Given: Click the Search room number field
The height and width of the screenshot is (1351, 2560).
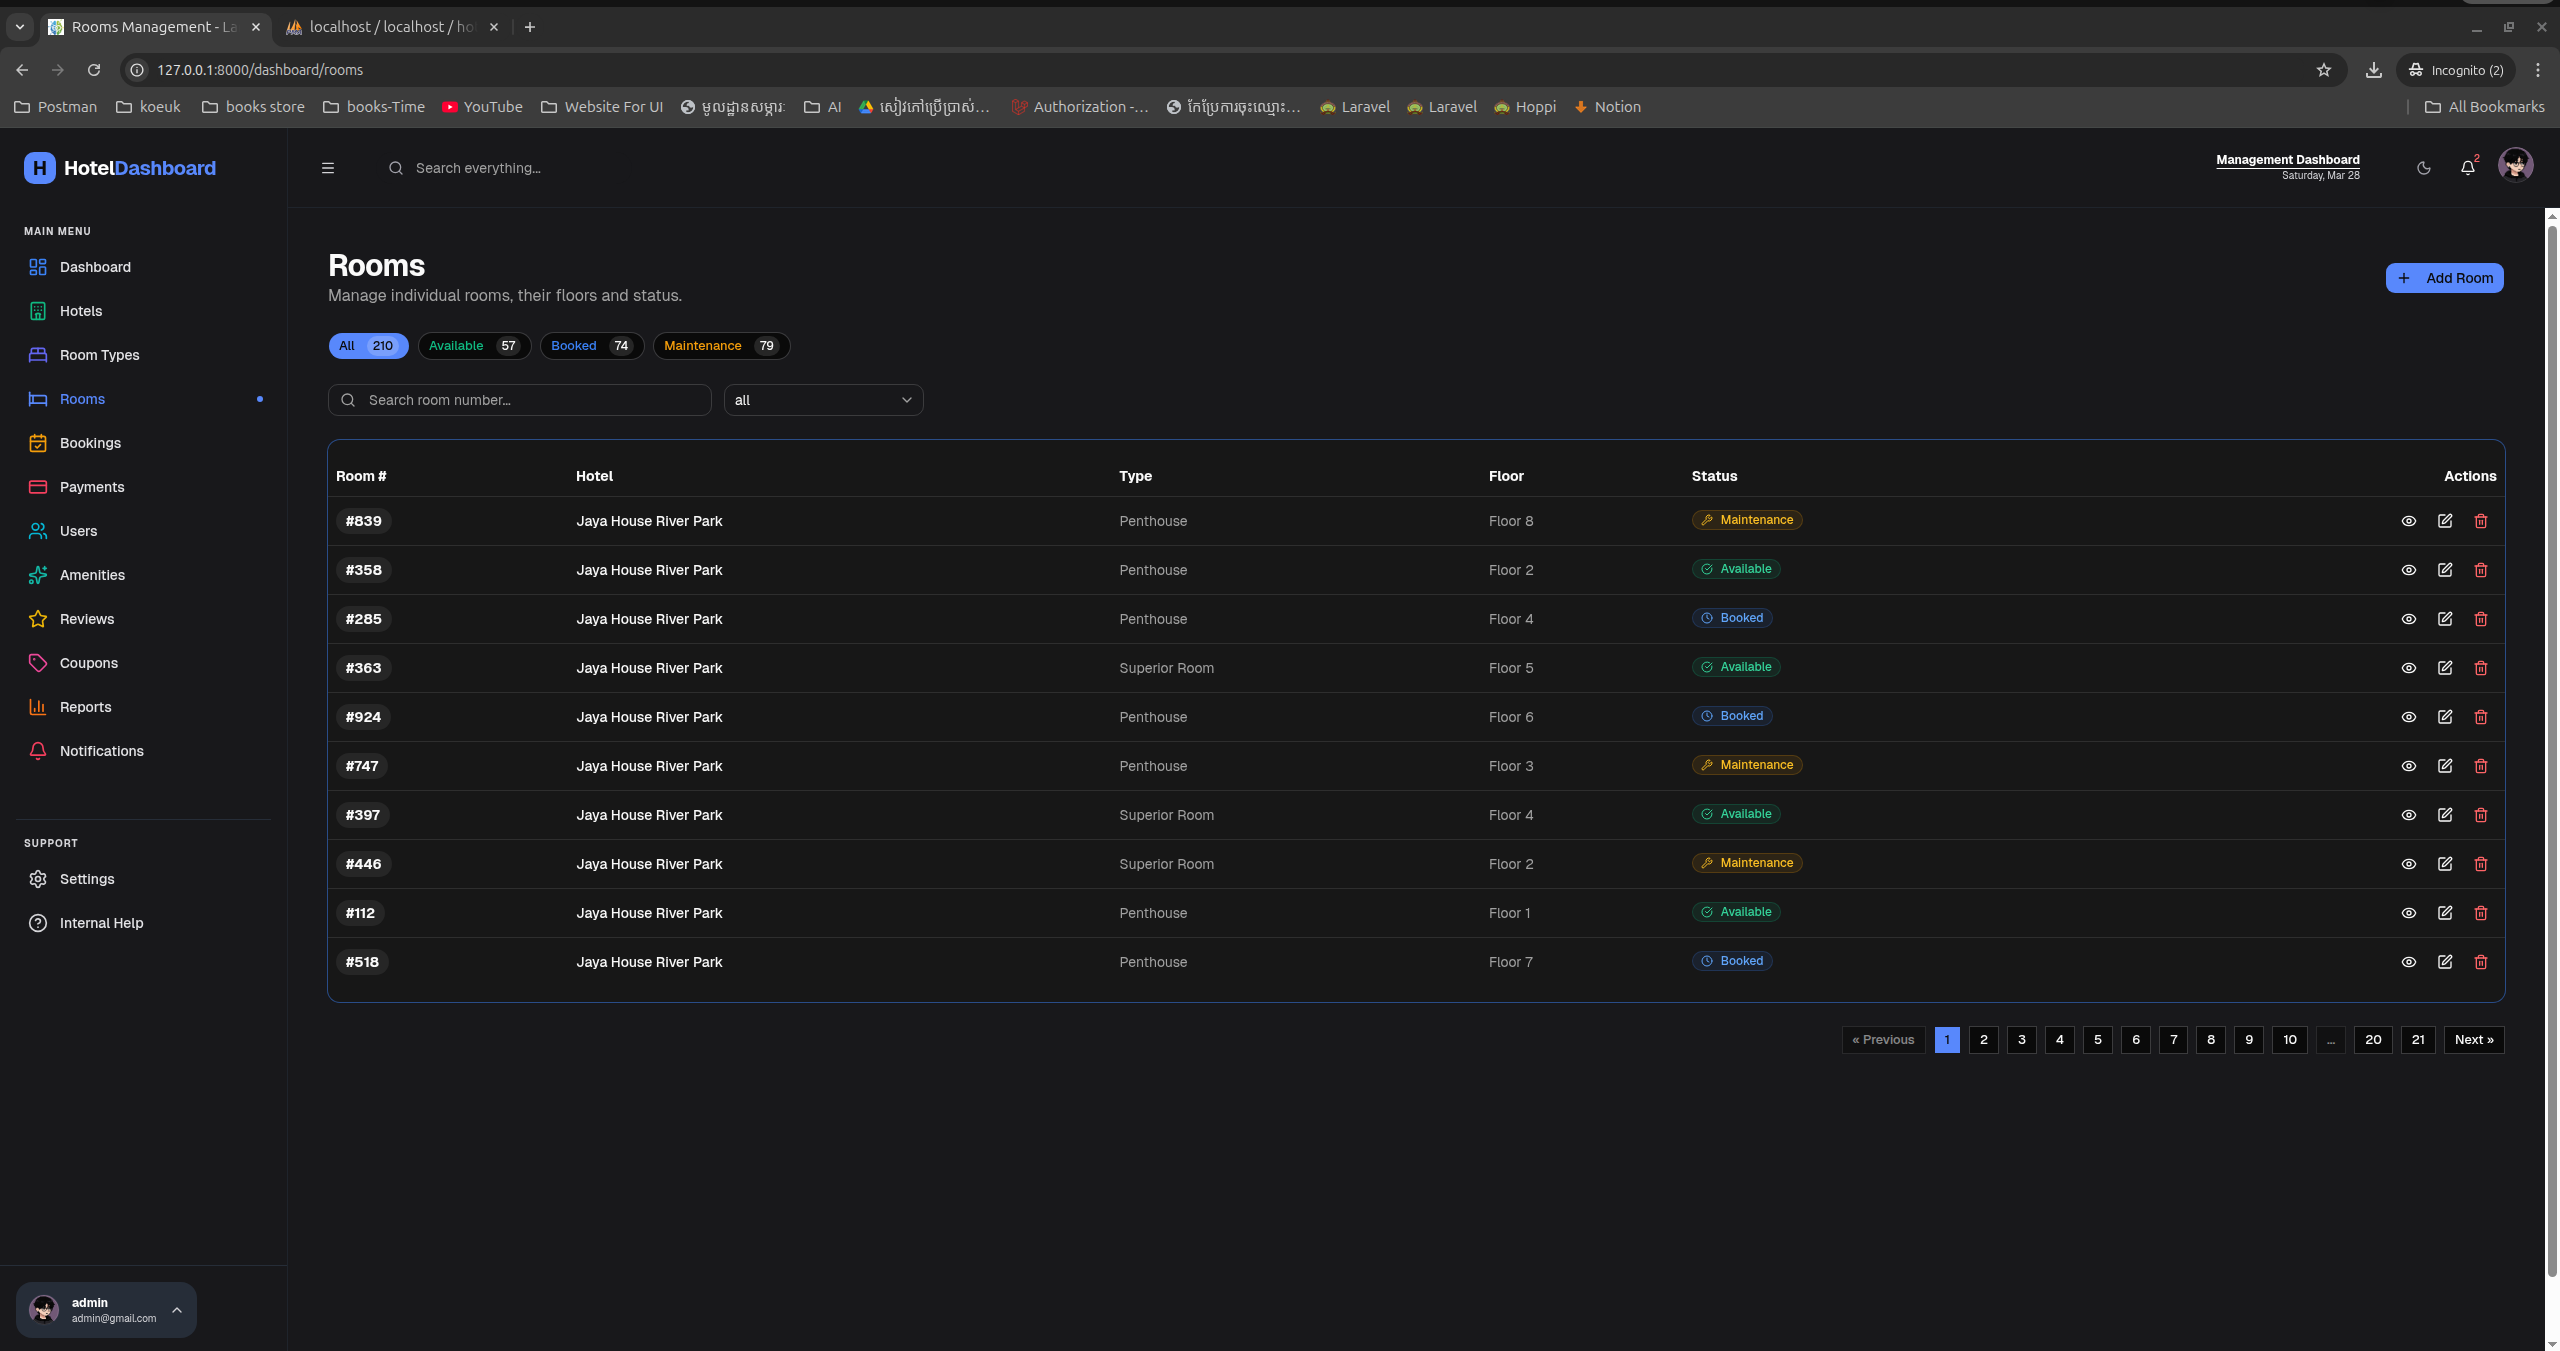Looking at the screenshot, I should (x=520, y=400).
